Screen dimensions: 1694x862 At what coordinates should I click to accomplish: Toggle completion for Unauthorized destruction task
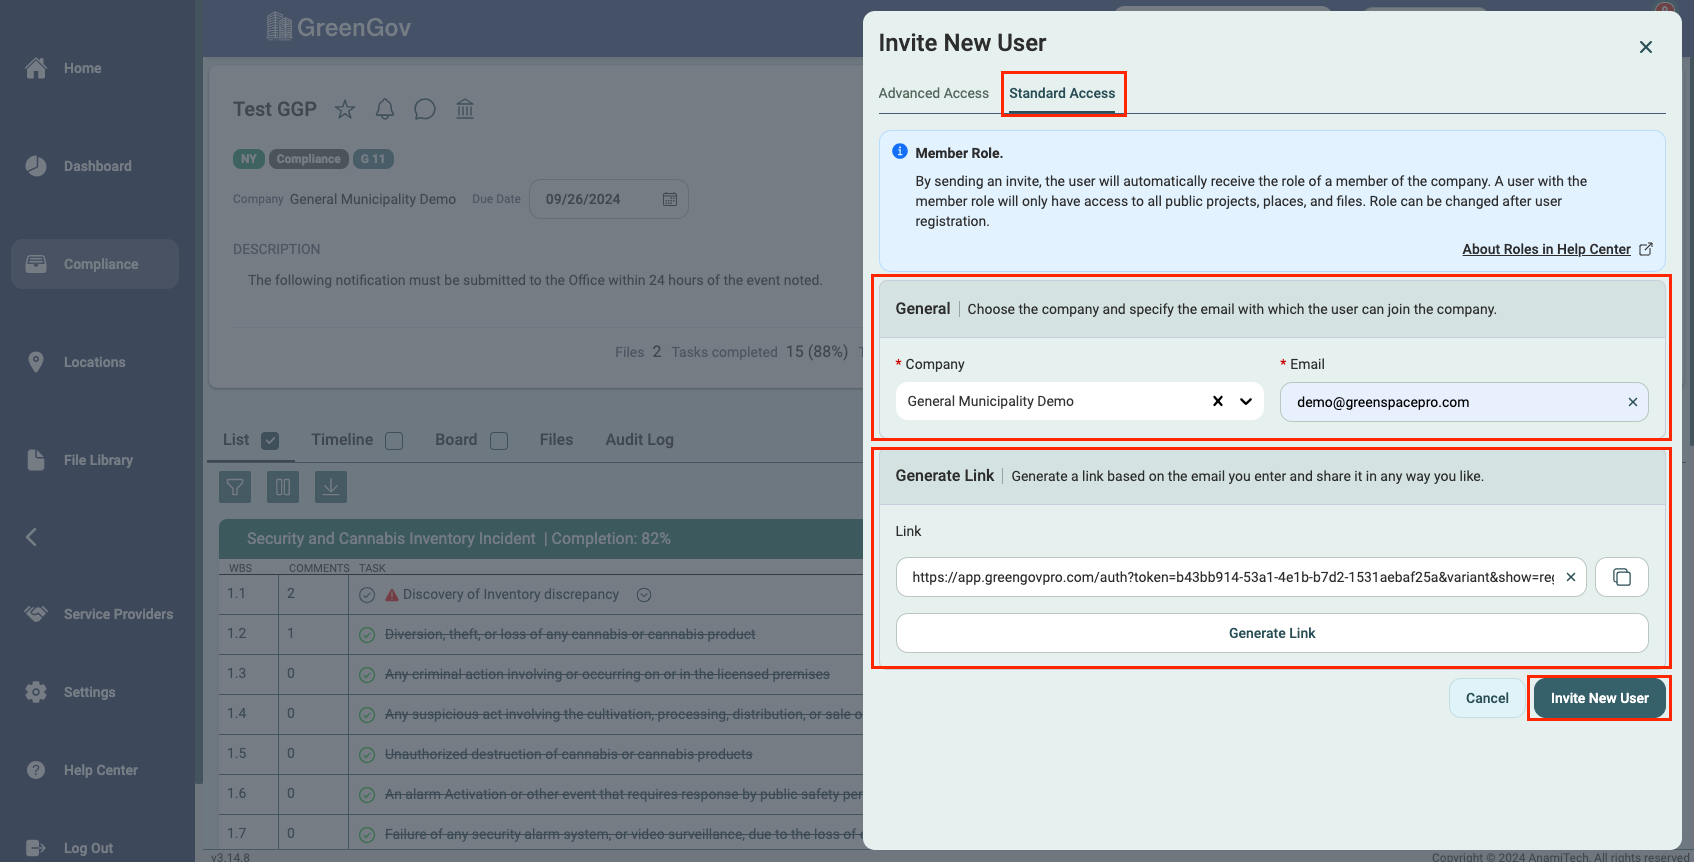pyautogui.click(x=367, y=755)
